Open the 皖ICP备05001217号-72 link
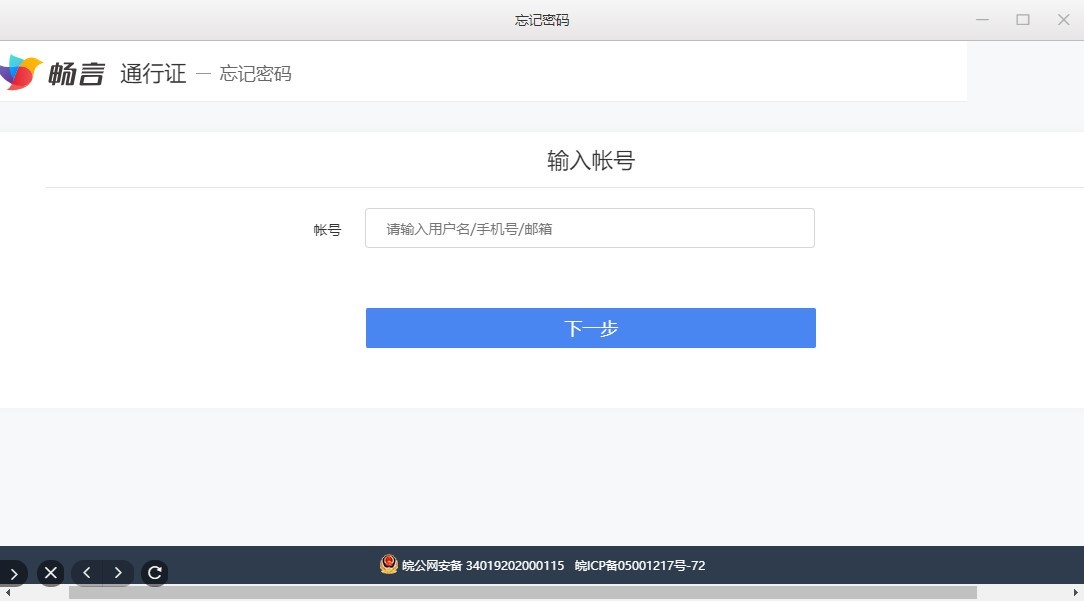The height and width of the screenshot is (601, 1084). [x=639, y=566]
